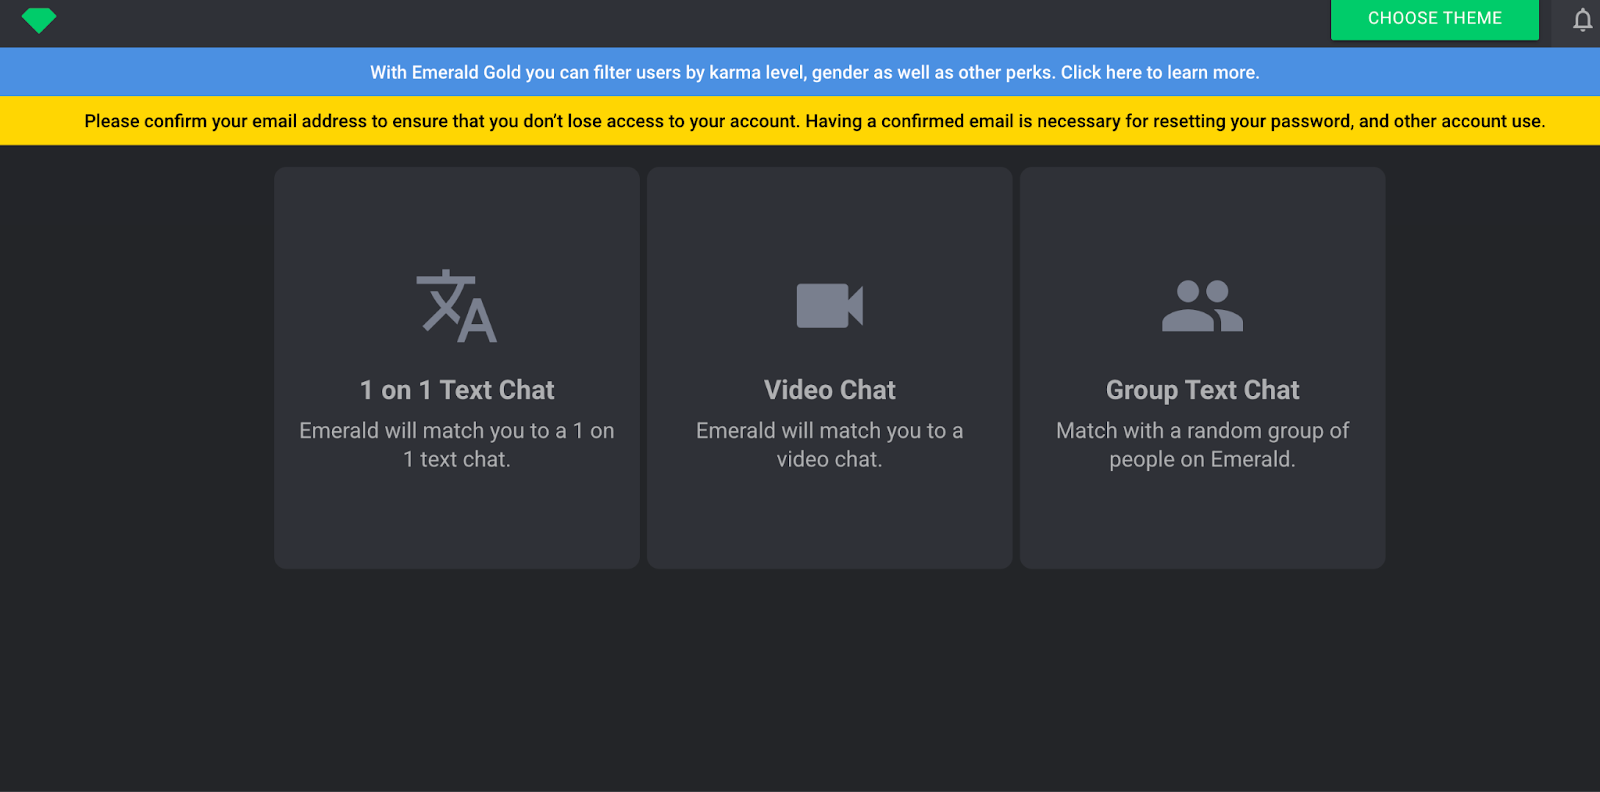Click 'Match with a random group' description

(x=1202, y=445)
